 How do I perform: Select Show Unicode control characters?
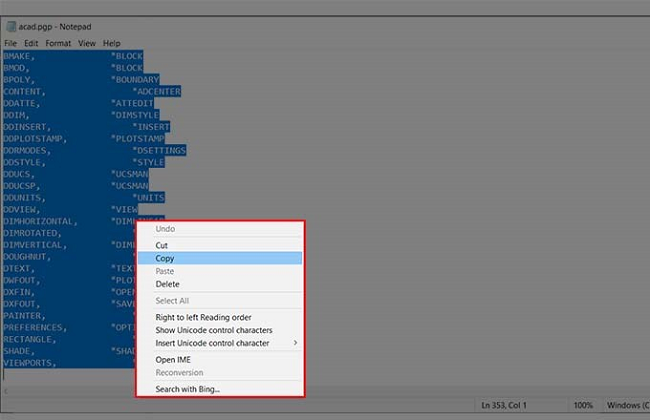click(220, 330)
